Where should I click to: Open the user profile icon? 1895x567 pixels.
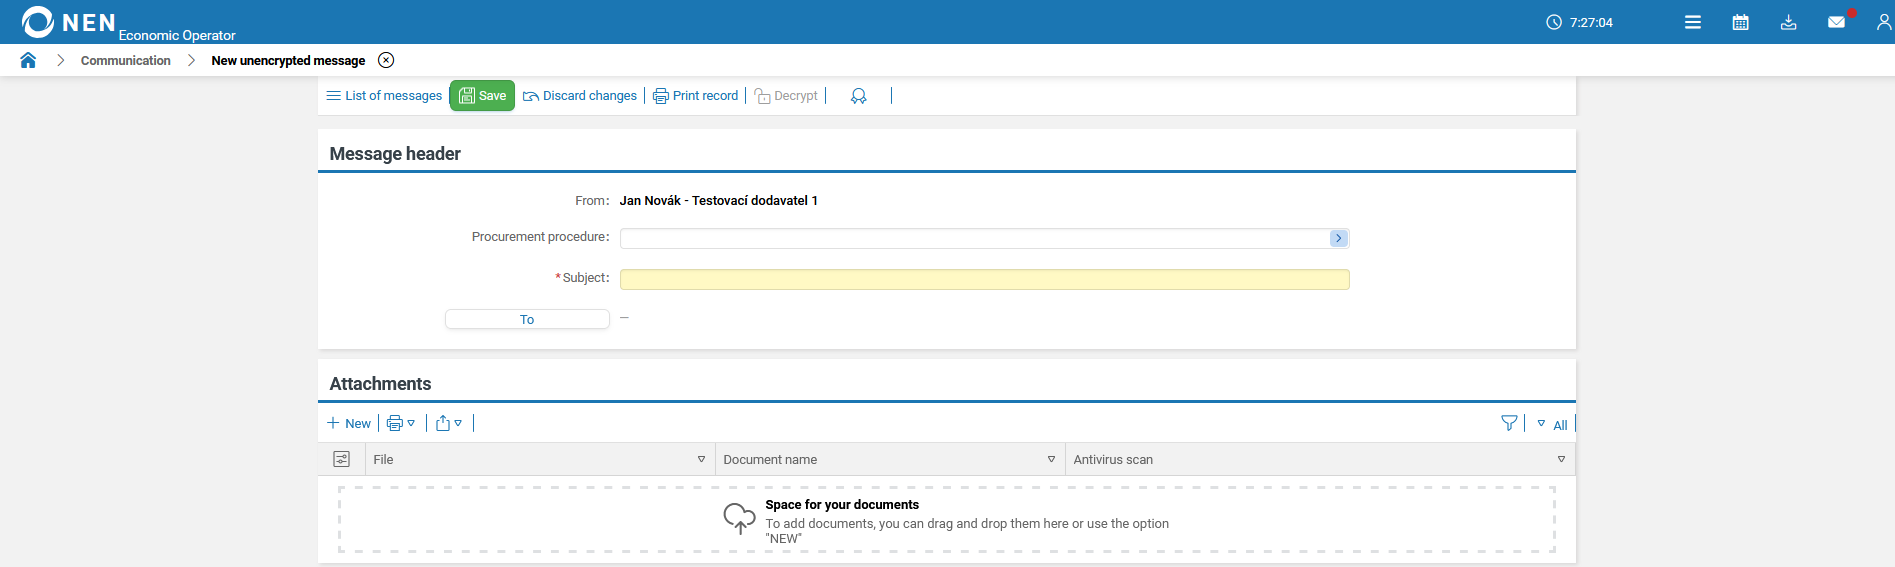[1883, 22]
